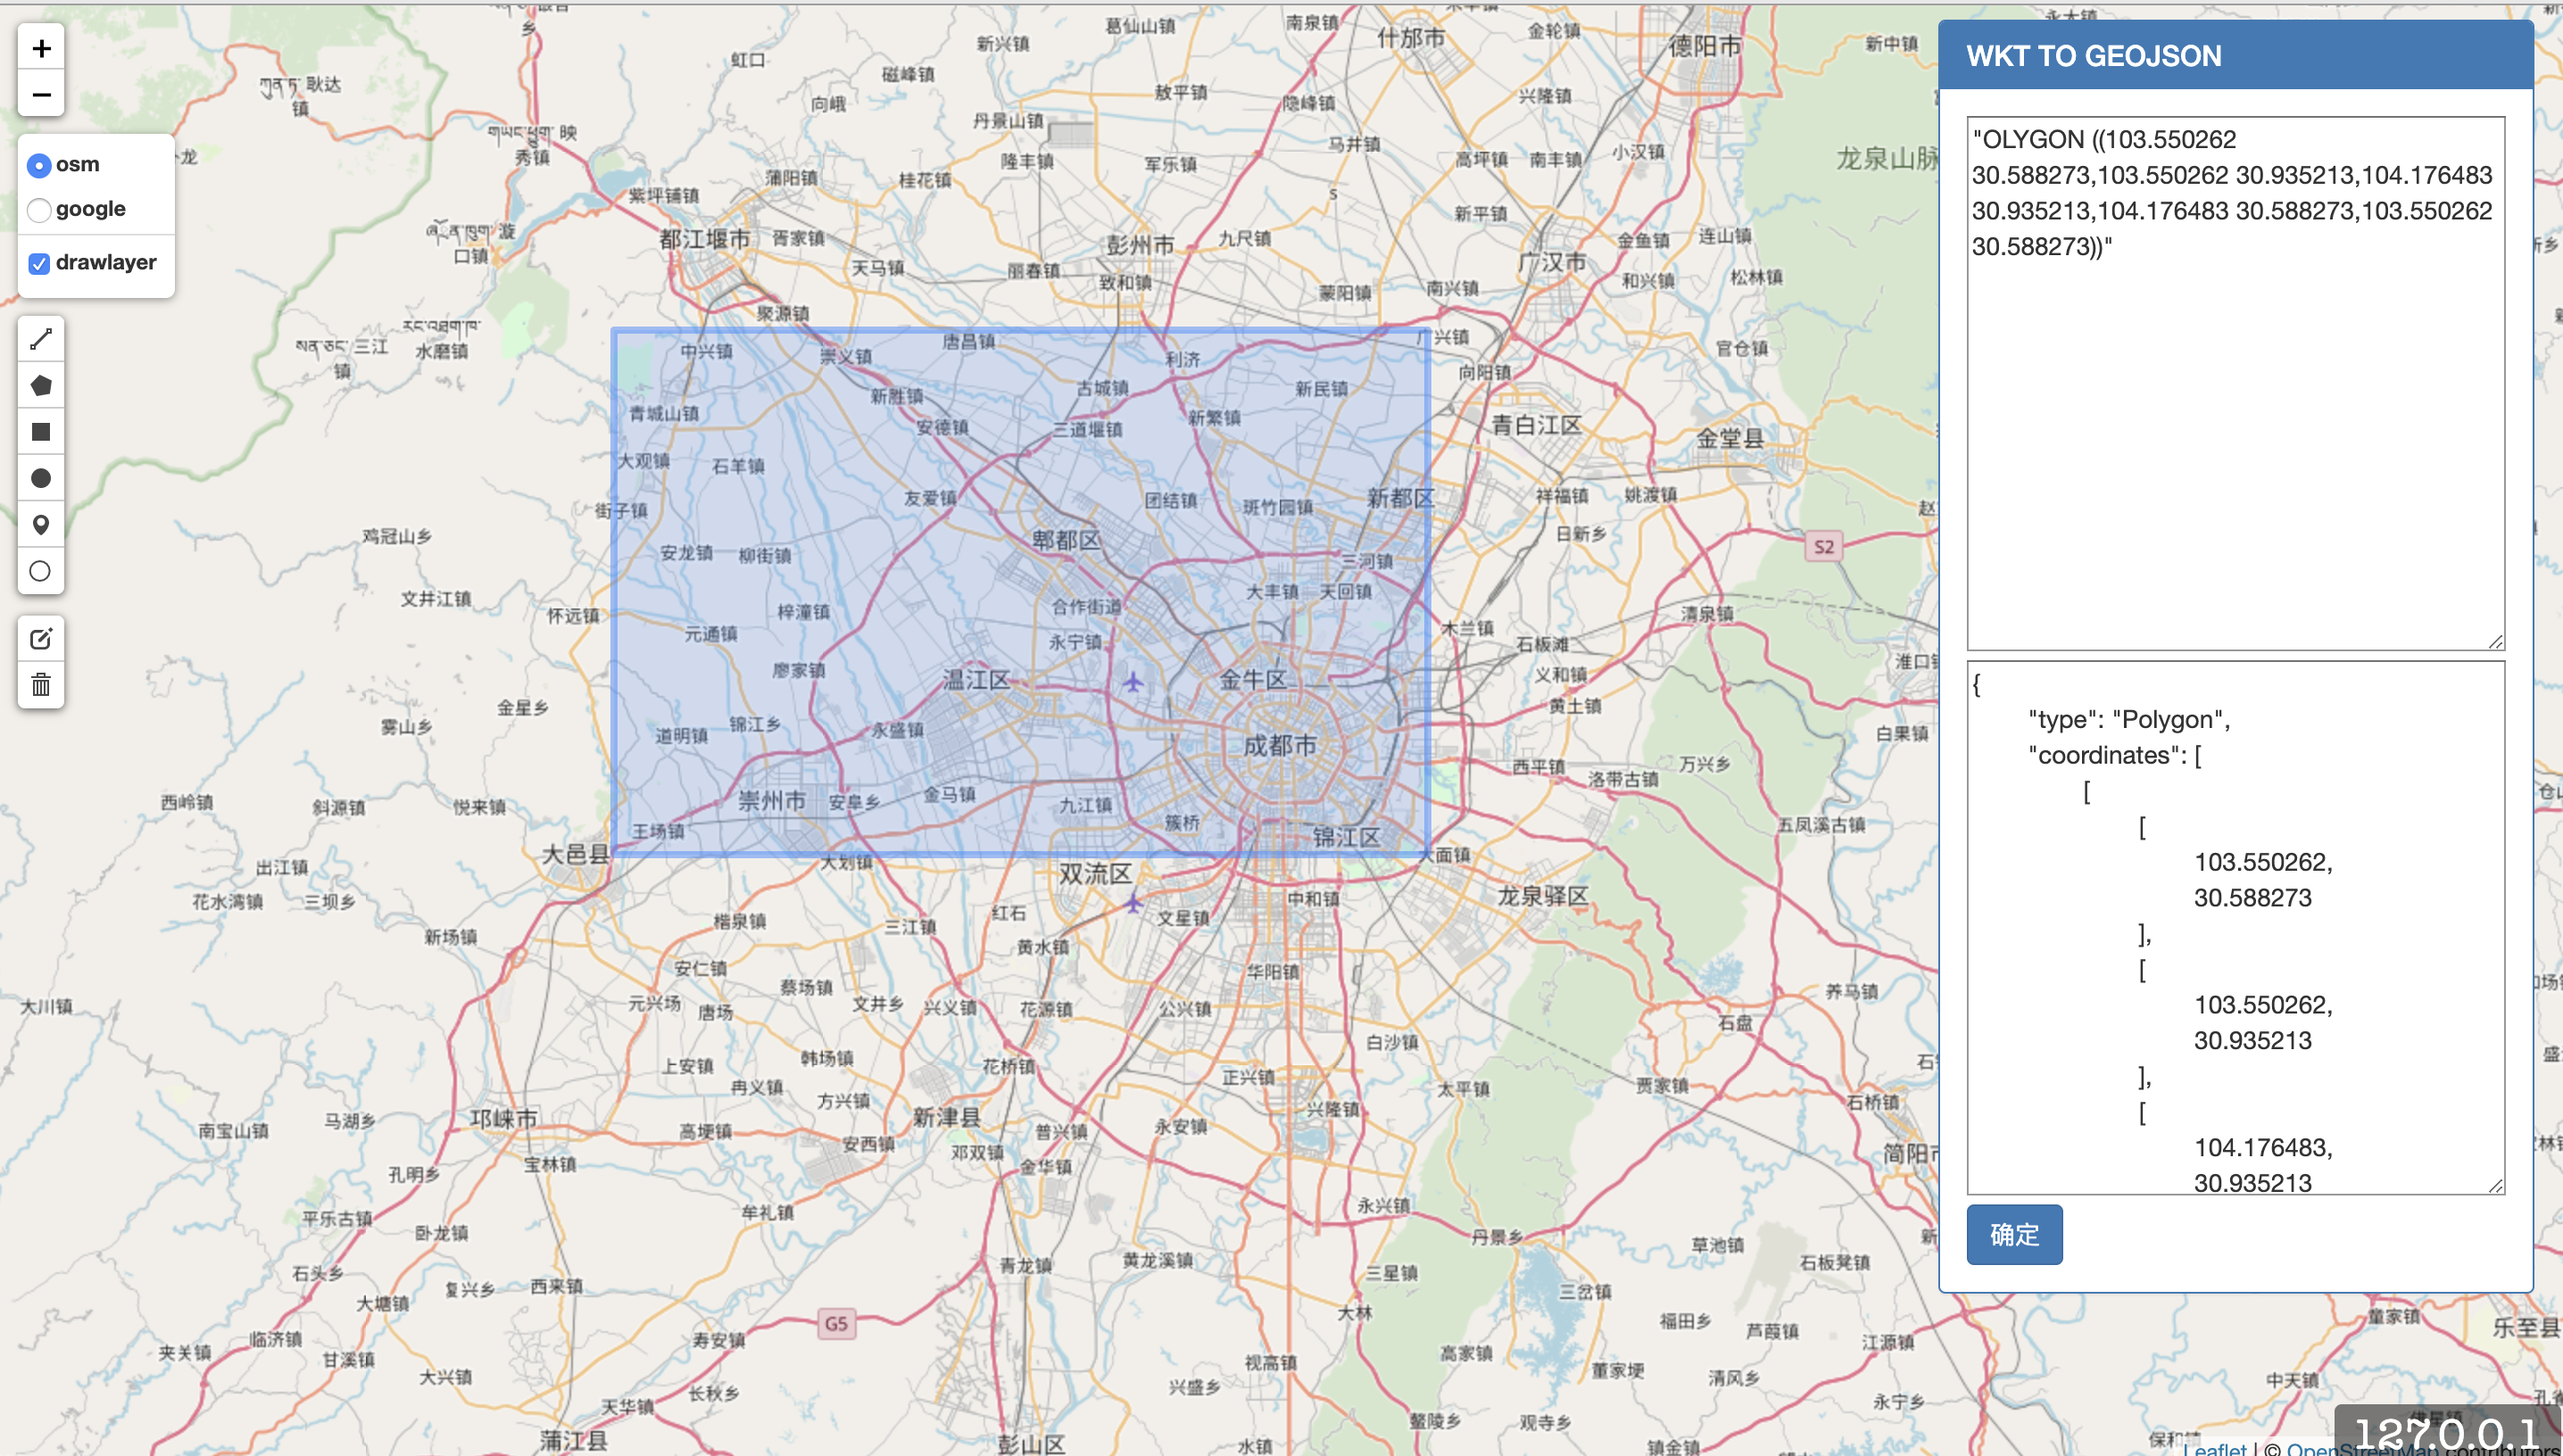
Task: Click inside the WKT input textarea
Action: (x=2235, y=383)
